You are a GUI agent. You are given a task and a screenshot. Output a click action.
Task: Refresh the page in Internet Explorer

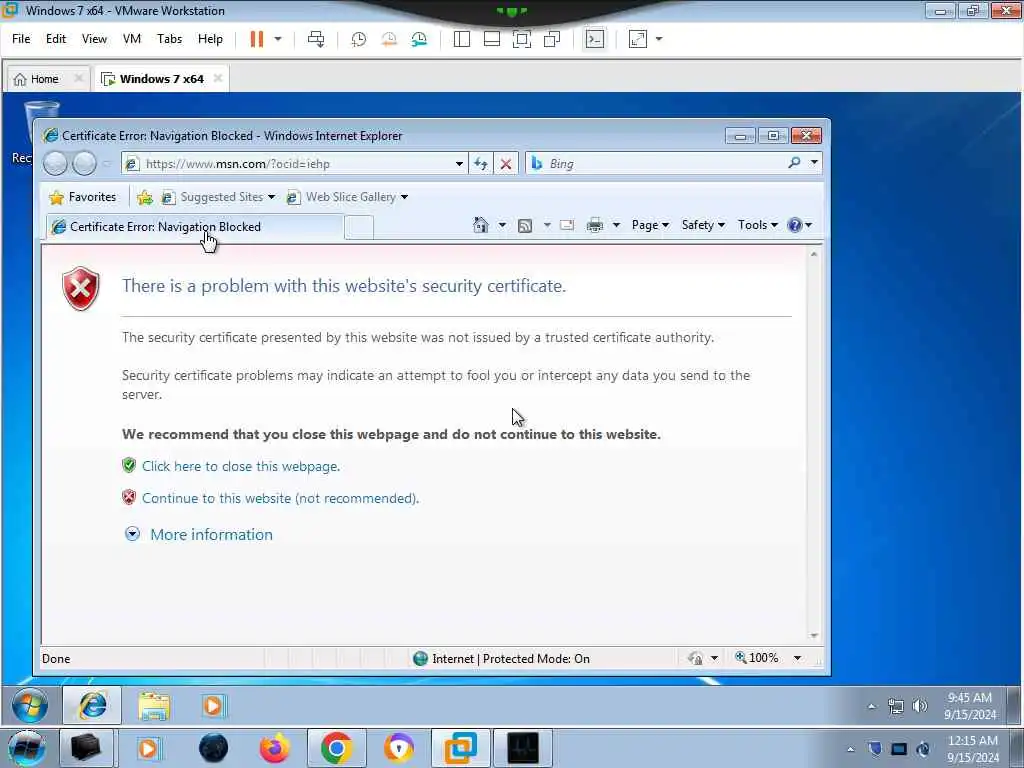pyautogui.click(x=481, y=164)
